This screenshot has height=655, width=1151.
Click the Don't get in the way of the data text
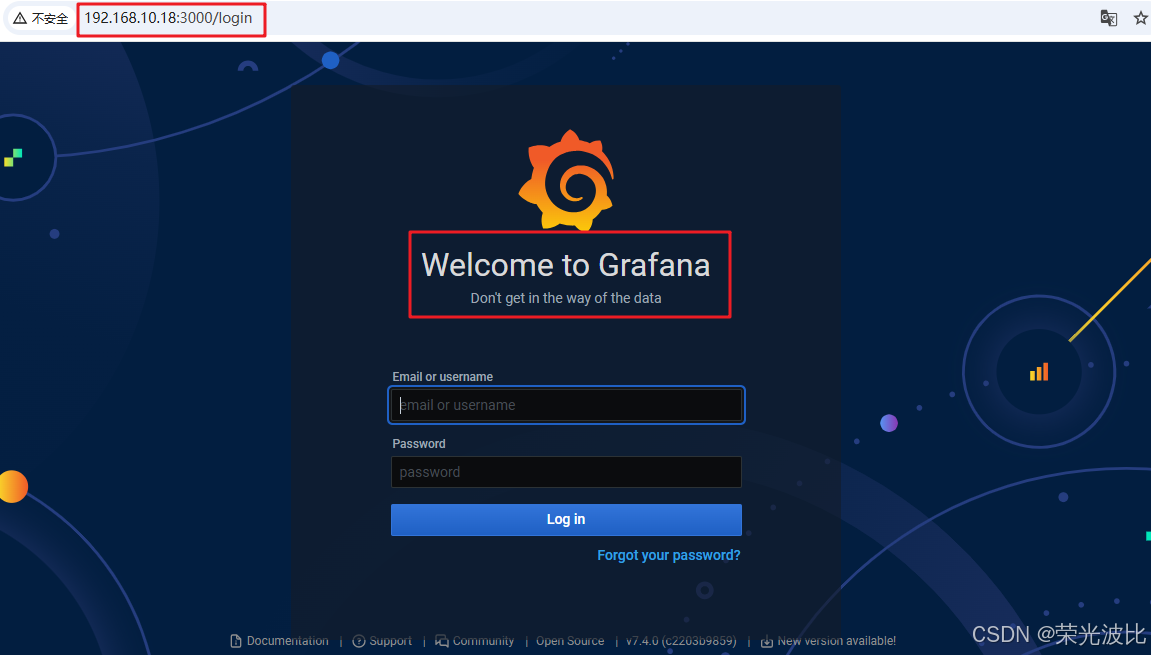coord(566,298)
